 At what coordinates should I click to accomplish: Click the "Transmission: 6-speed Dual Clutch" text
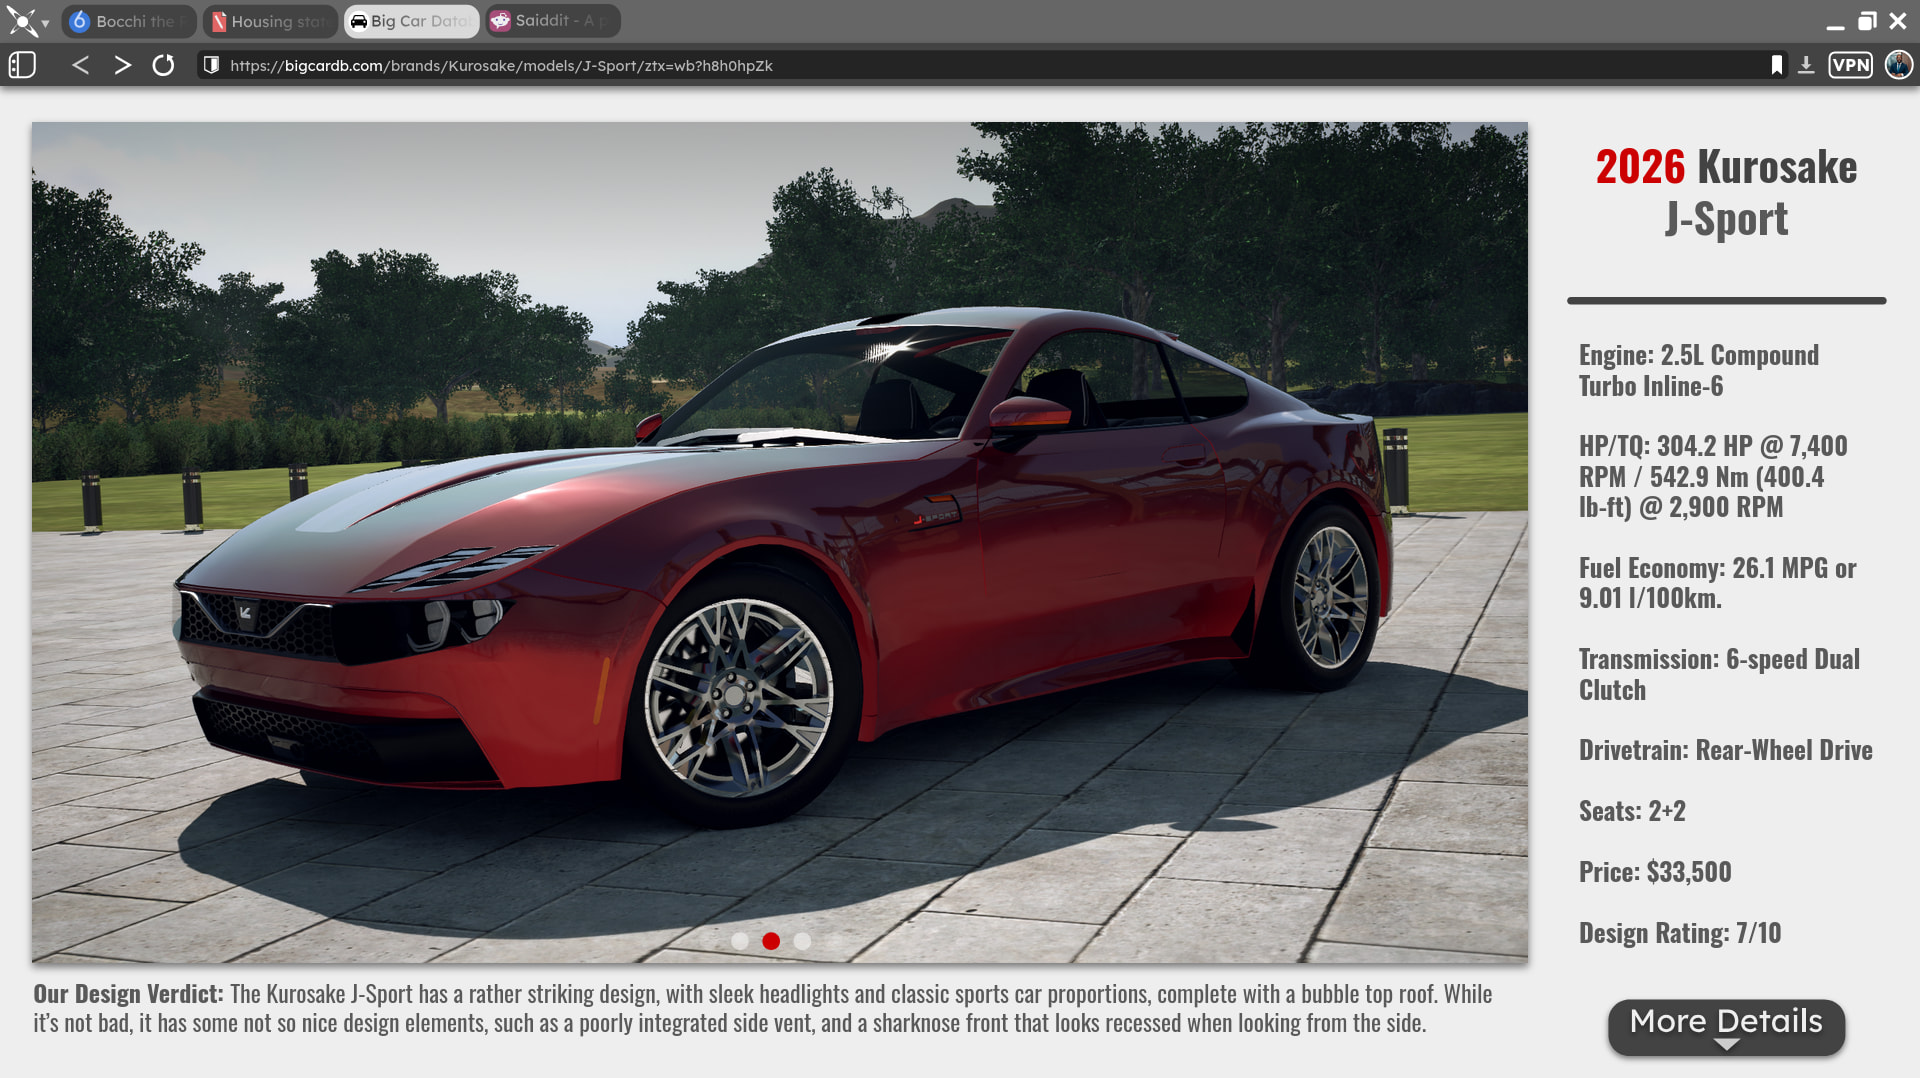pos(1719,674)
